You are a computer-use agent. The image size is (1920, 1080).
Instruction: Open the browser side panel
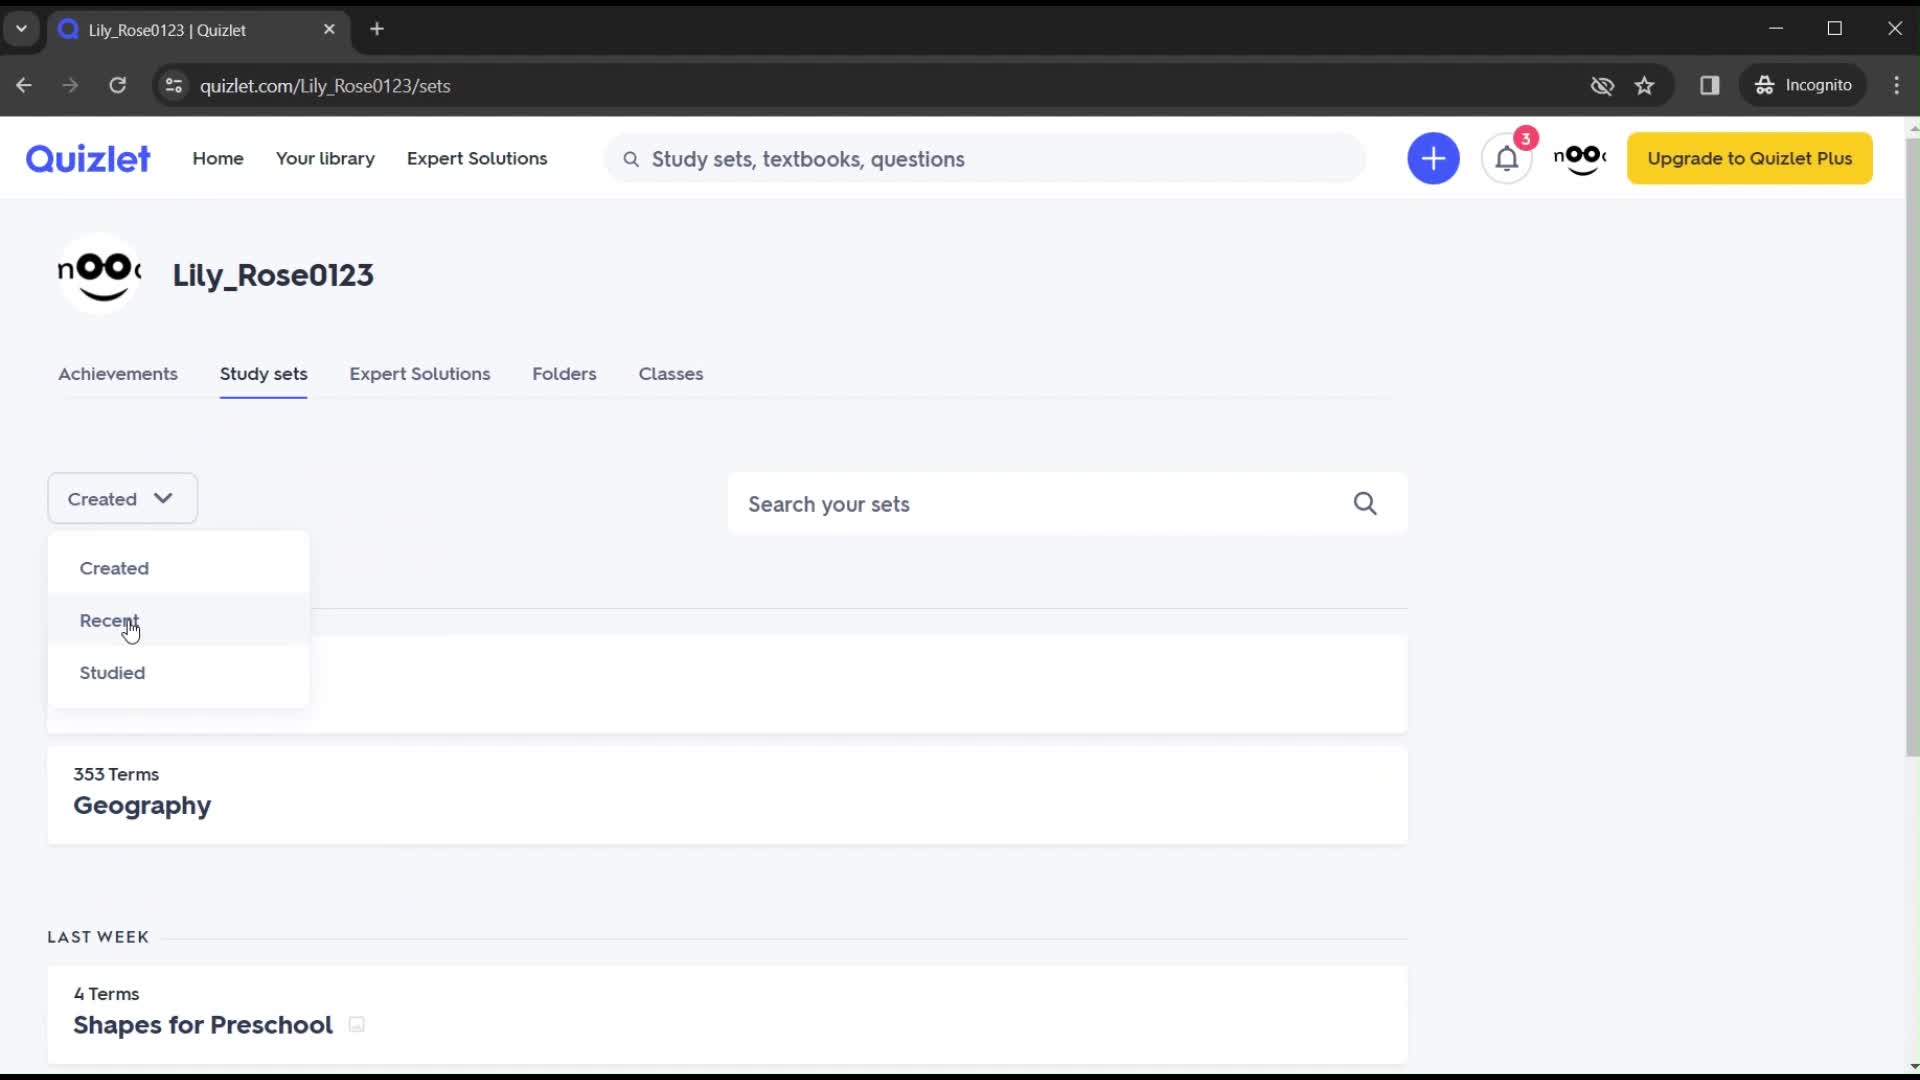pos(1710,86)
